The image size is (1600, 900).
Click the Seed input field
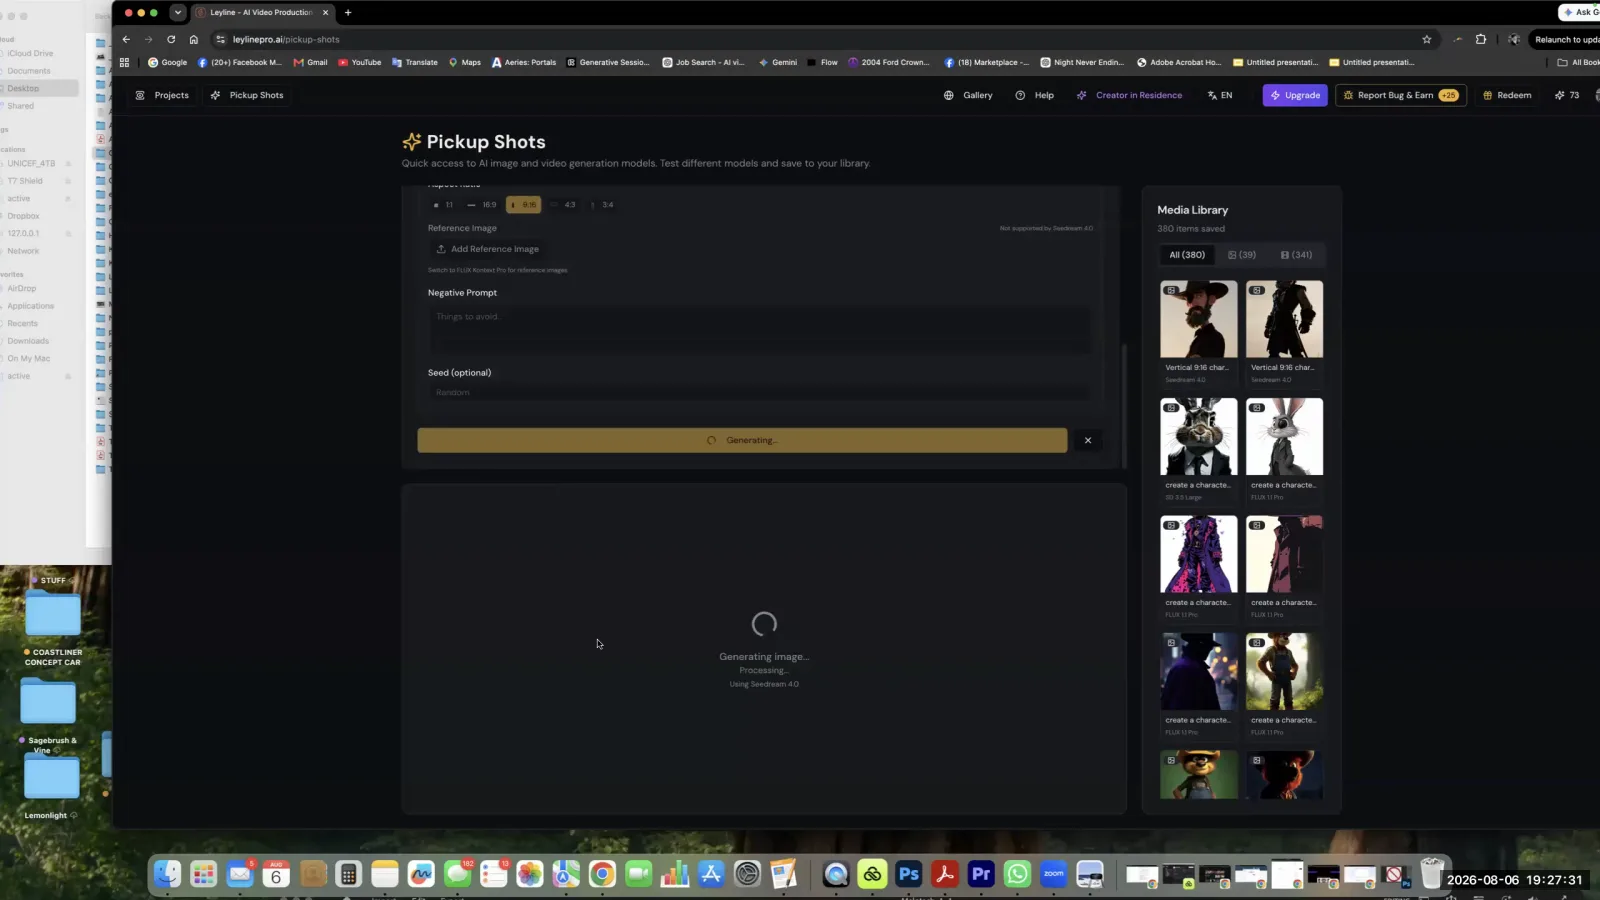[x=760, y=392]
